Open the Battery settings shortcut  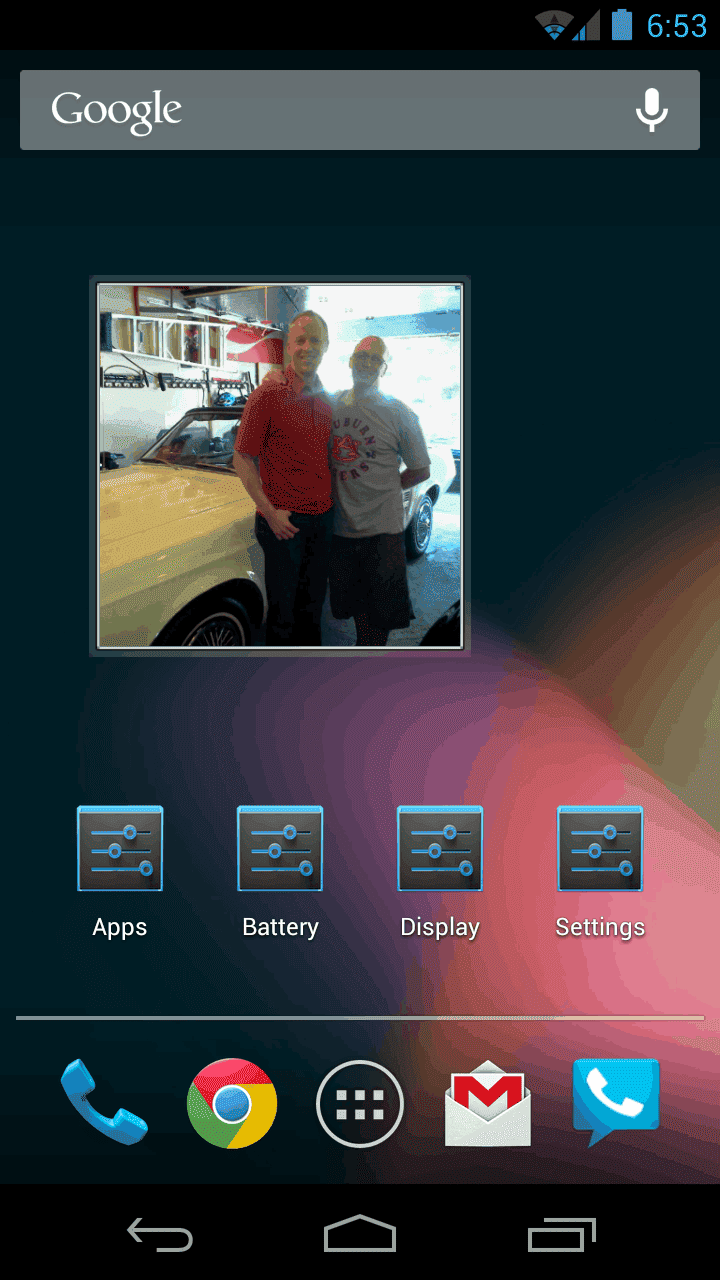tap(280, 849)
